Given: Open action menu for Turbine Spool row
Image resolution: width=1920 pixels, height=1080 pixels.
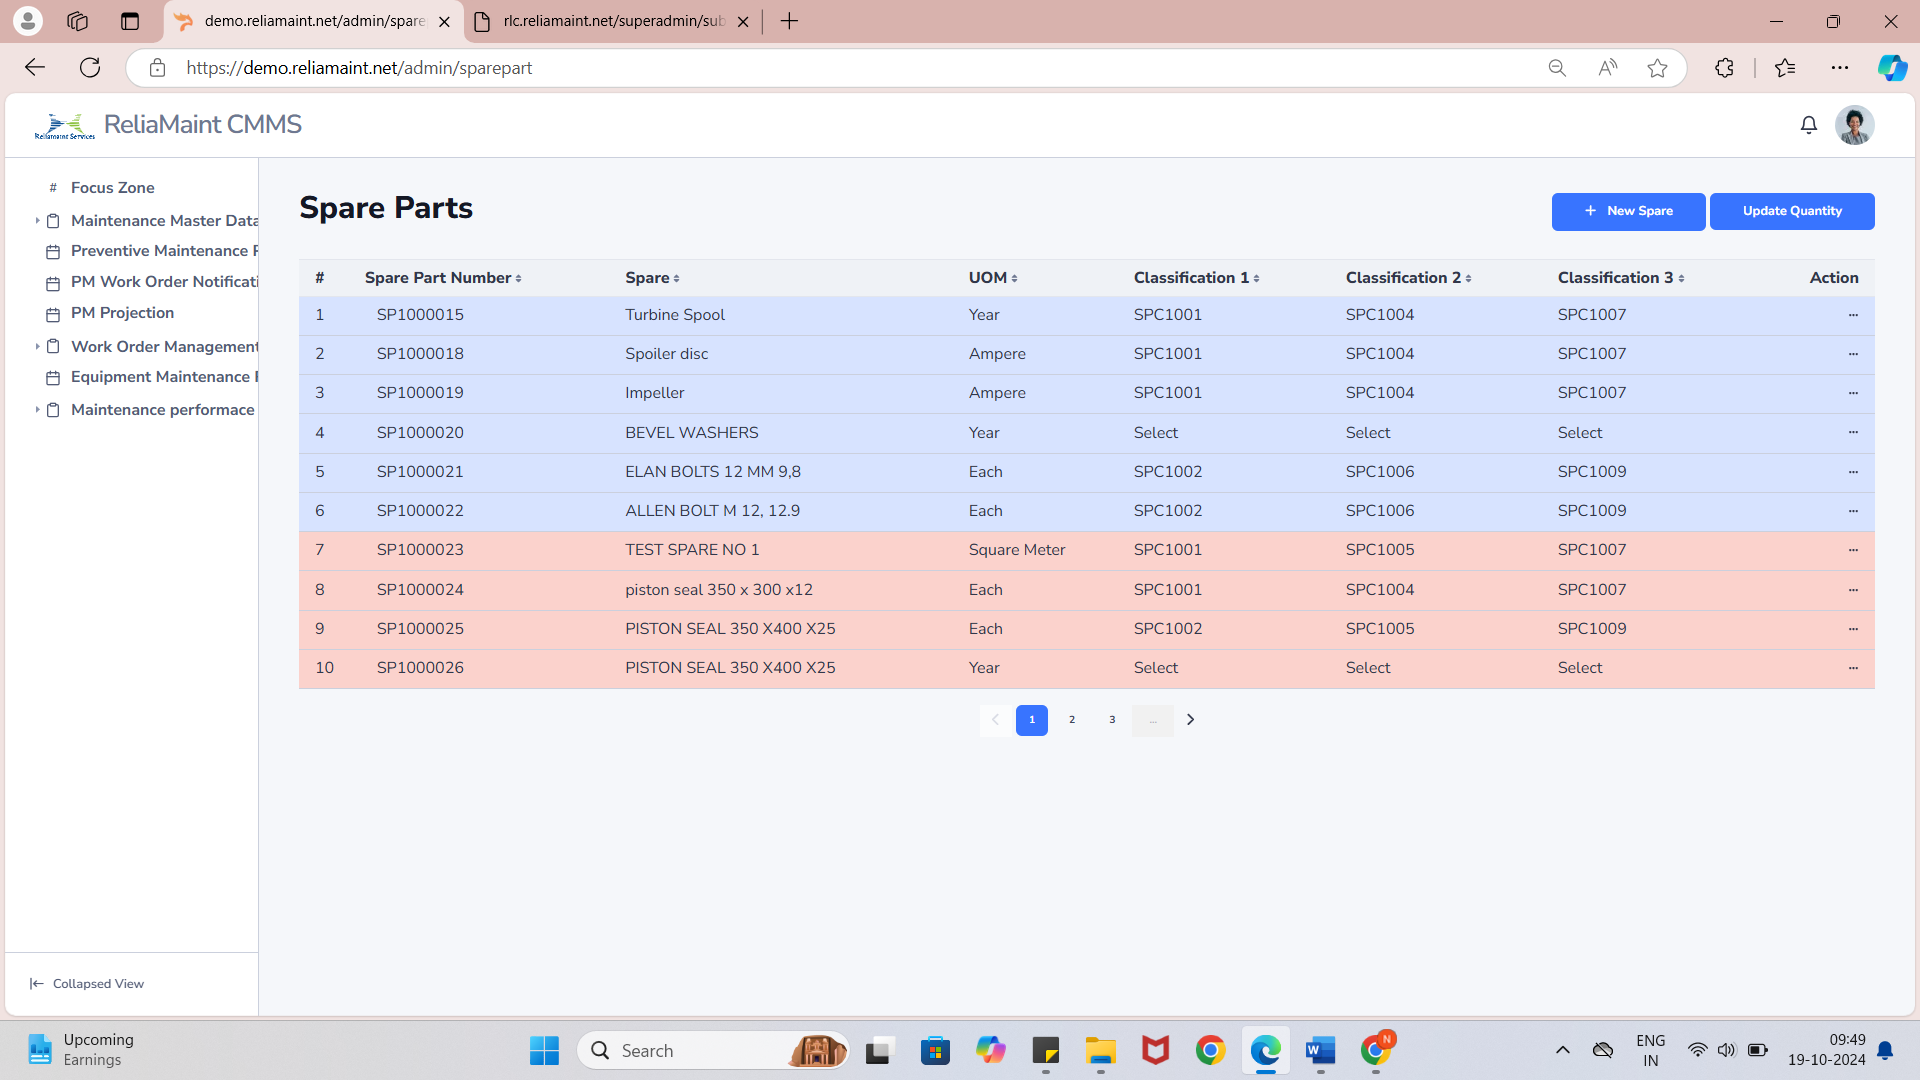Looking at the screenshot, I should pos(1852,315).
